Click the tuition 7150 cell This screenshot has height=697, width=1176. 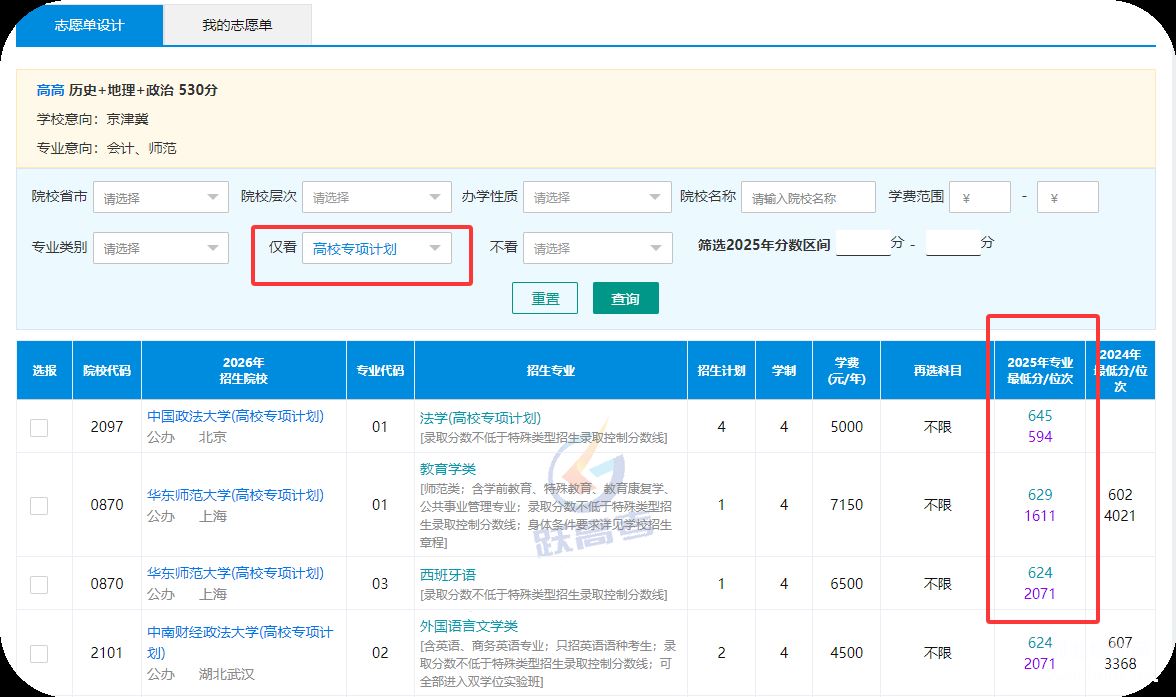click(846, 504)
